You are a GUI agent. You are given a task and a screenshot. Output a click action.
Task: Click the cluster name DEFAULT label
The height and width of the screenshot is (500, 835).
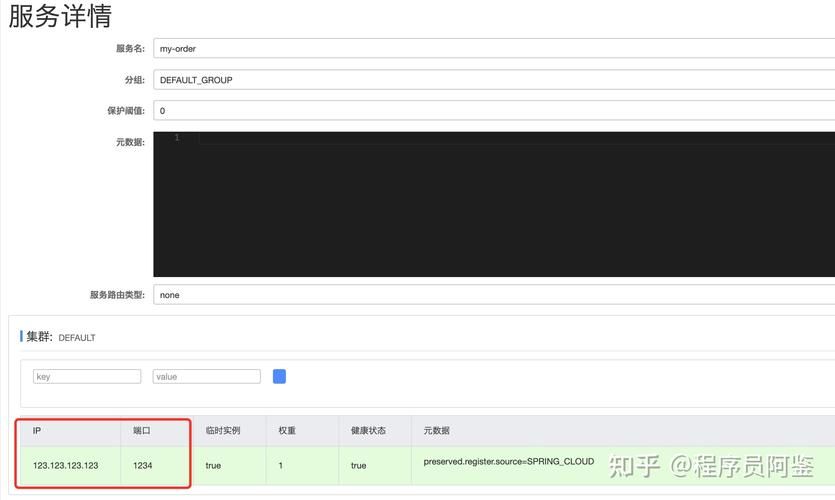[77, 338]
